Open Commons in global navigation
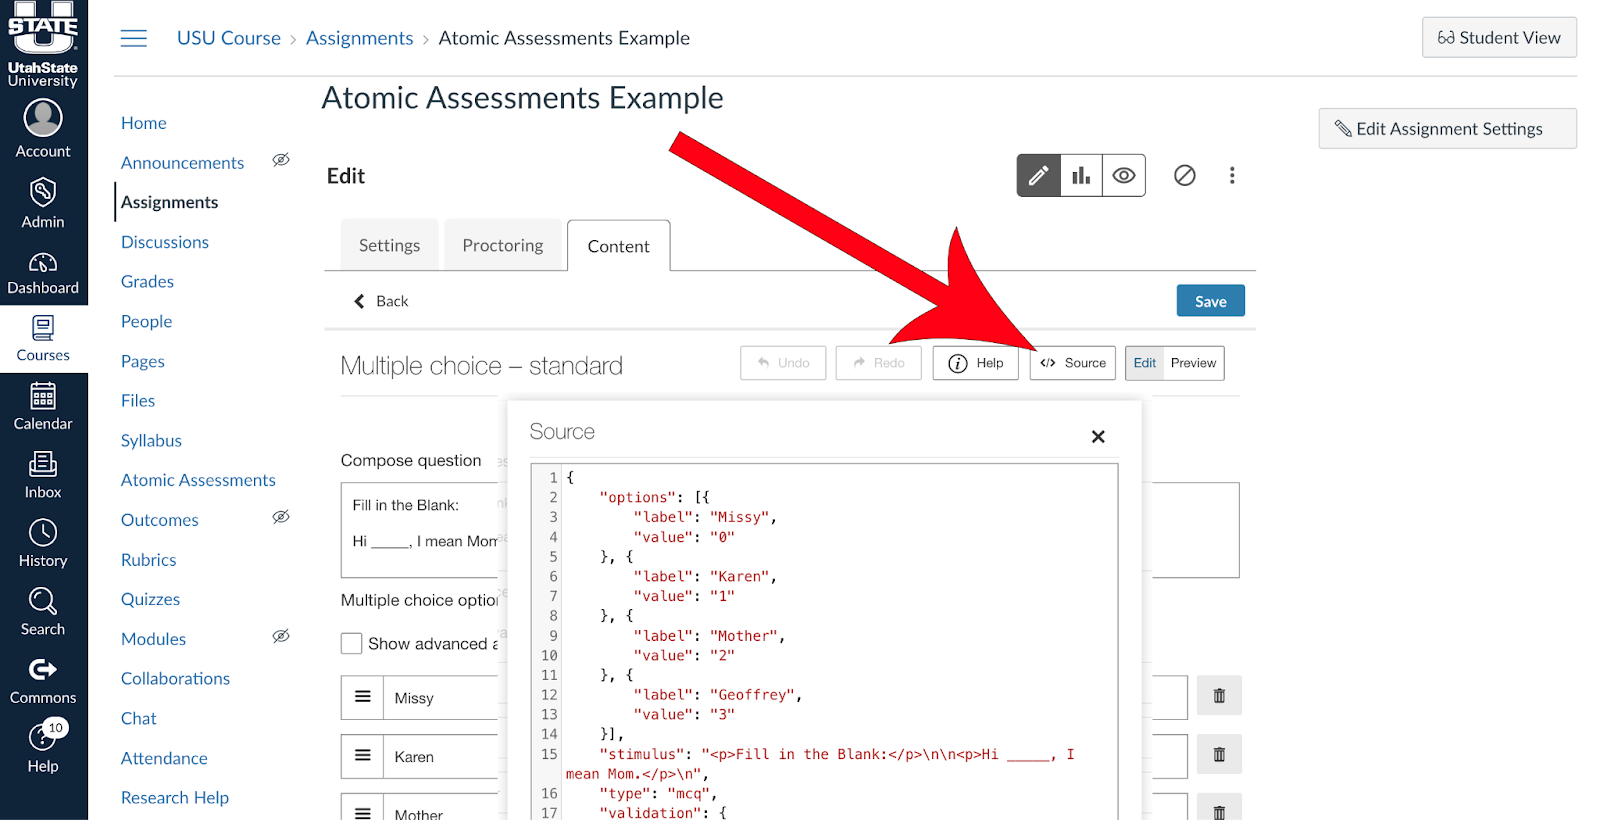 pyautogui.click(x=43, y=681)
